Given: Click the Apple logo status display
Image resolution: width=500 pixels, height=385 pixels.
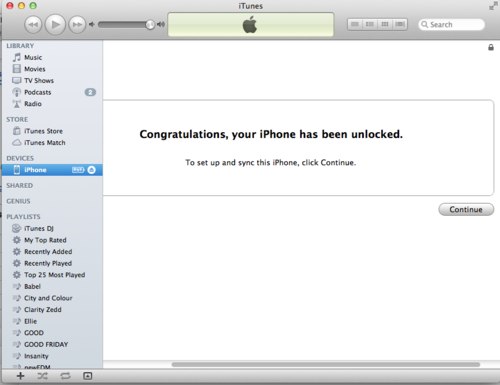Looking at the screenshot, I should click(x=251, y=25).
